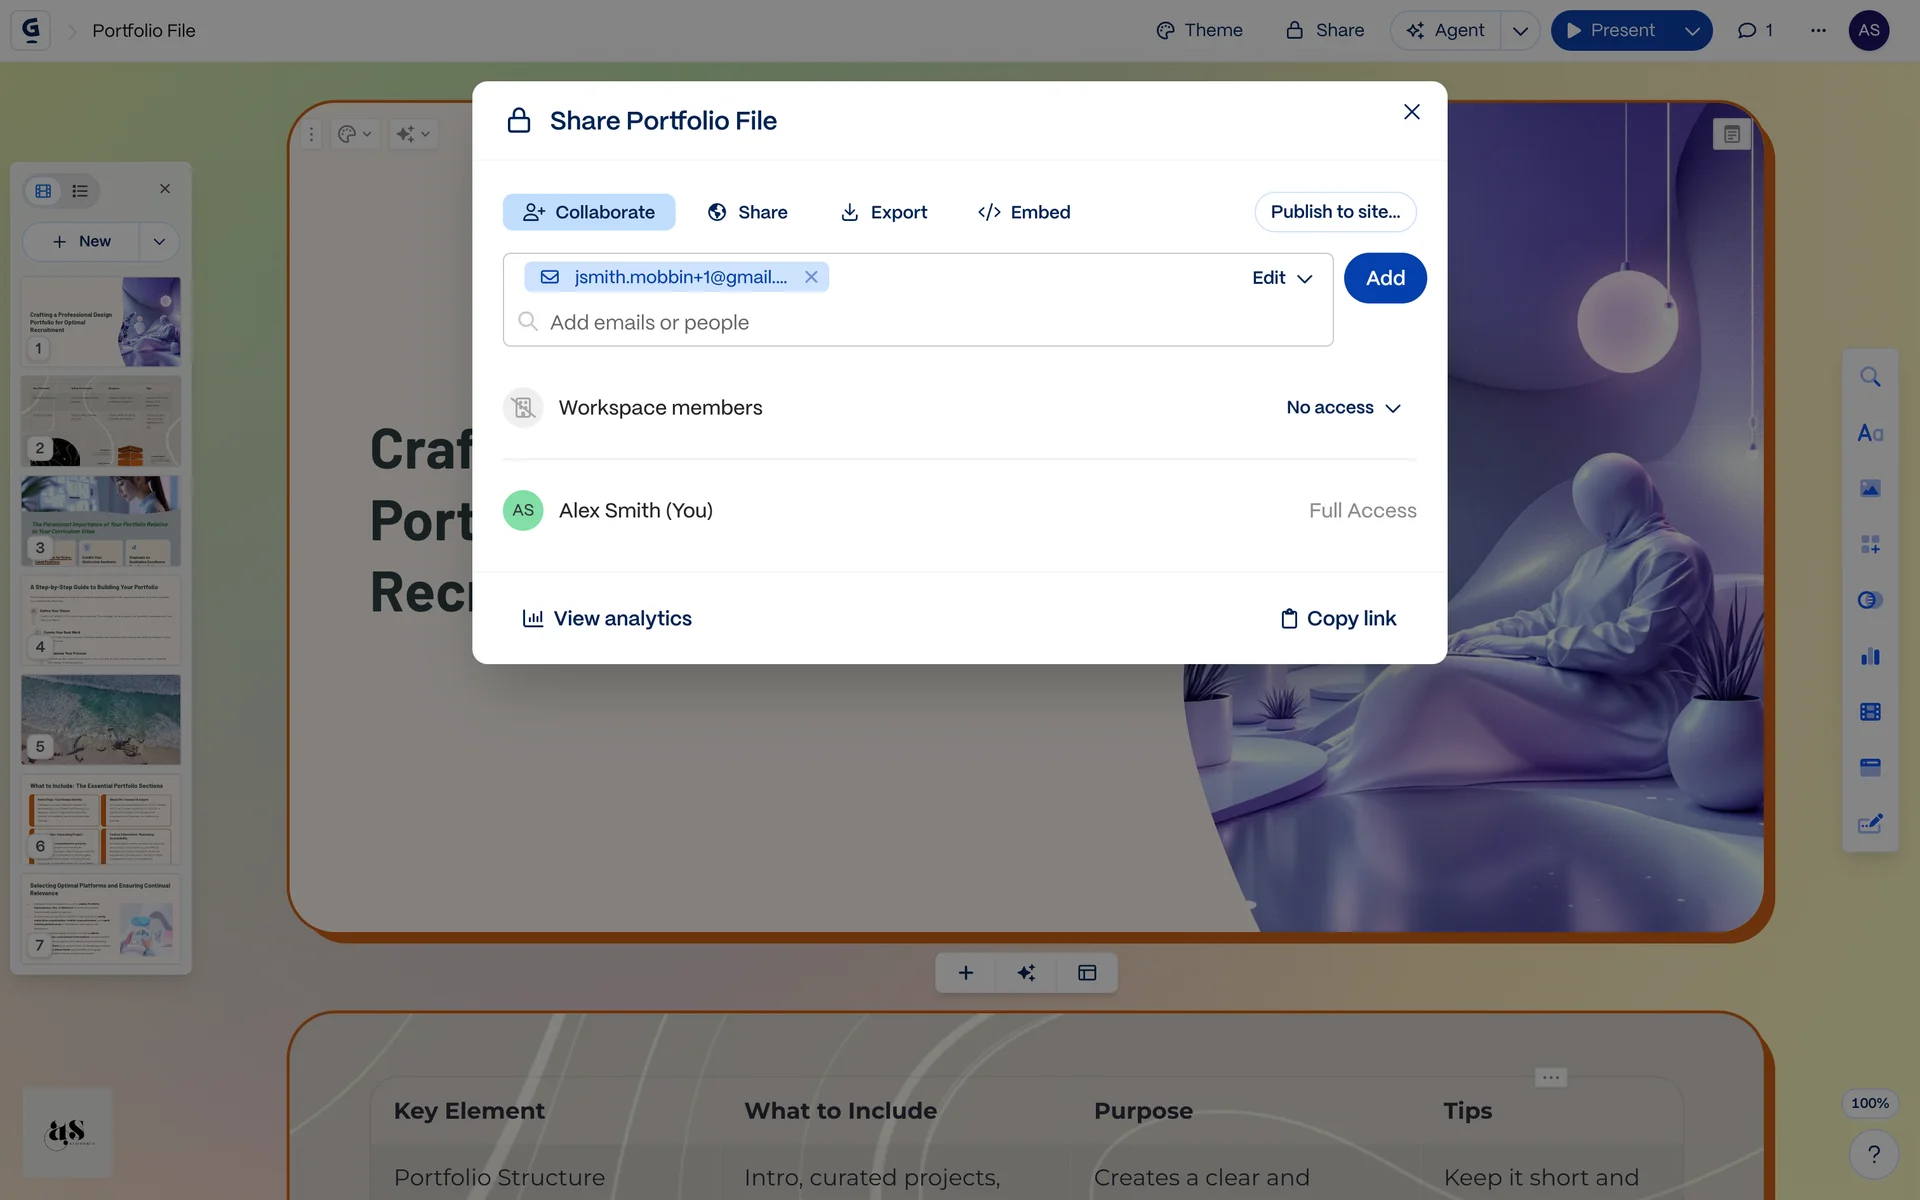Open text styles Aa icon in sidebar

pos(1870,433)
